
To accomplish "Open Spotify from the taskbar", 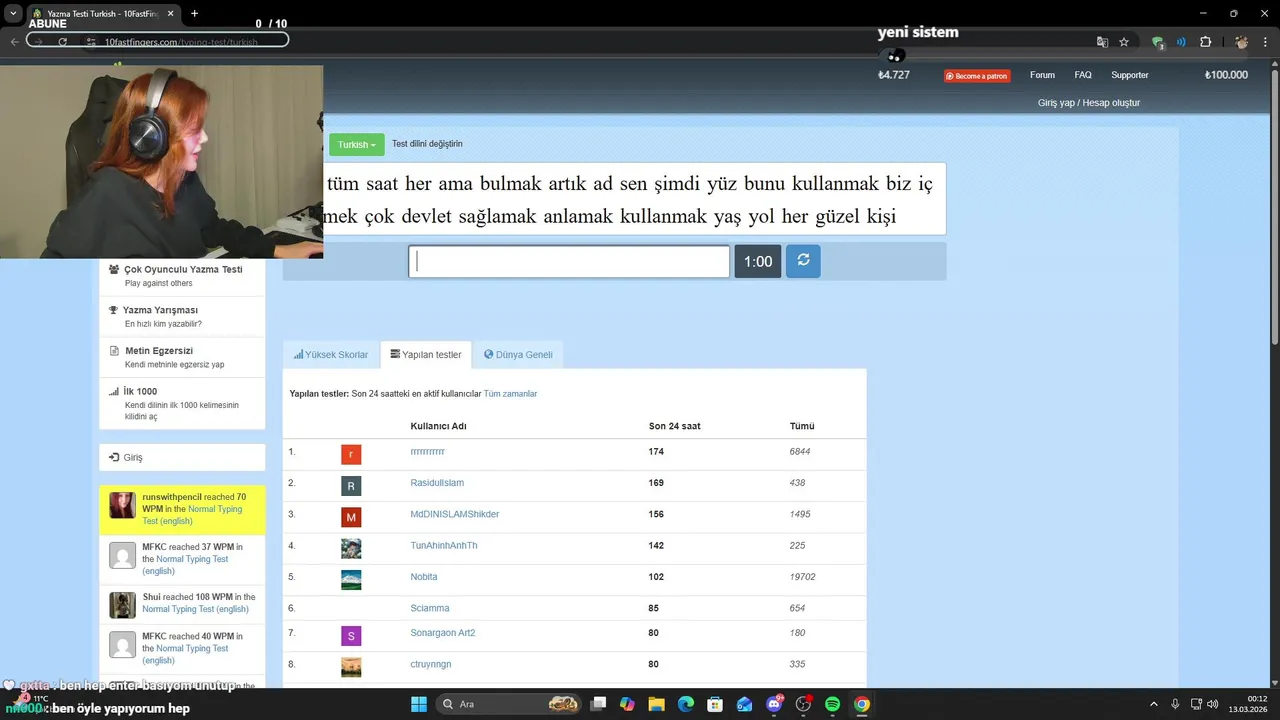I will 833,704.
